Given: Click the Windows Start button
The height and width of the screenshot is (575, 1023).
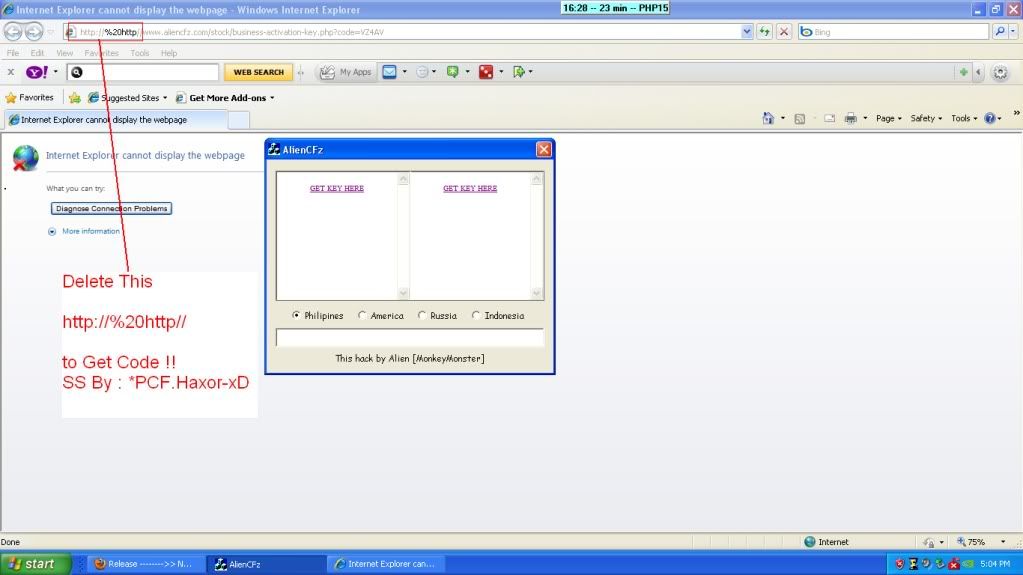Looking at the screenshot, I should (35, 564).
